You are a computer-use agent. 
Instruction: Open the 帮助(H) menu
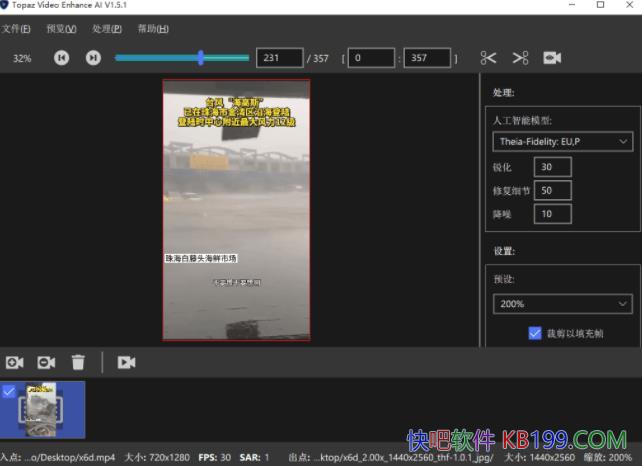click(x=153, y=29)
